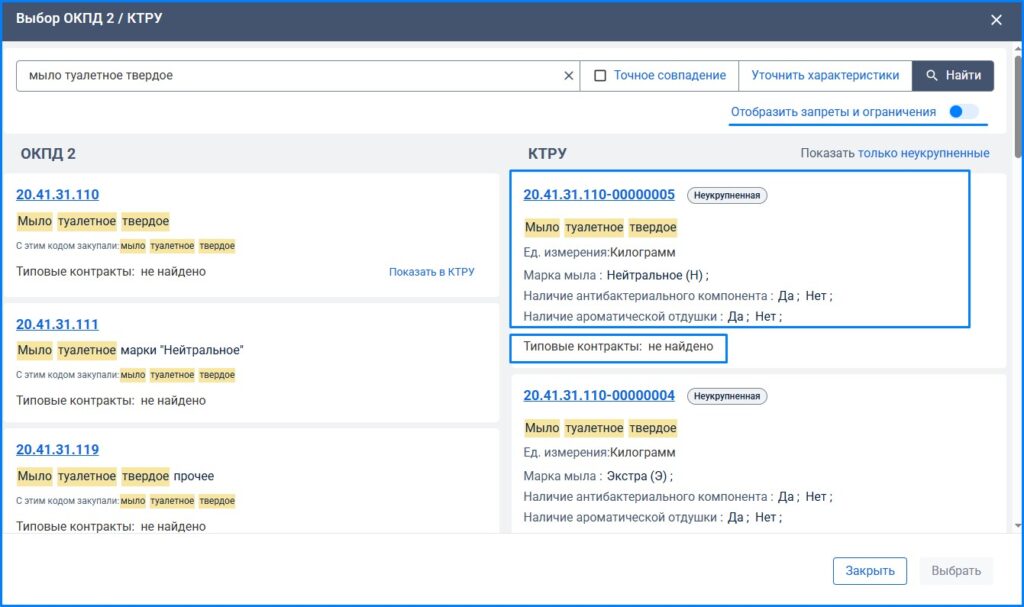Image resolution: width=1024 pixels, height=607 pixels.
Task: Click Ед. измерения:Килограмм under code 00000004
Action: click(x=599, y=452)
